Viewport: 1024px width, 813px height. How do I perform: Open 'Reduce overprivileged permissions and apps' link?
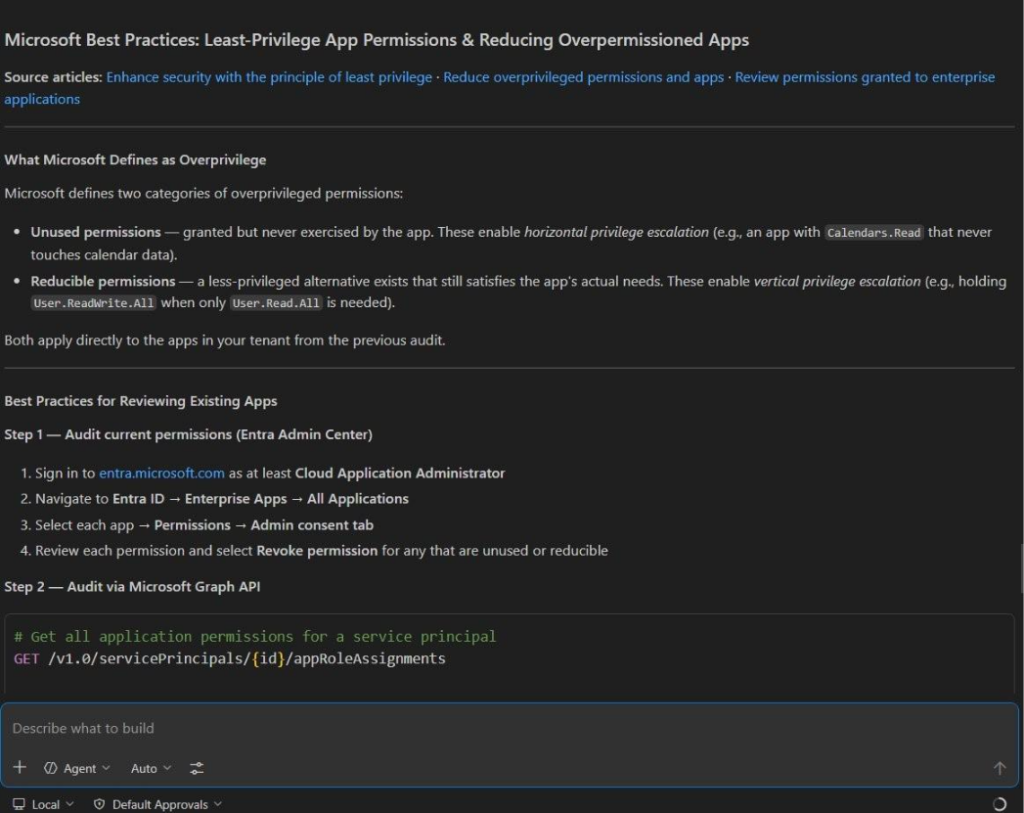click(583, 77)
